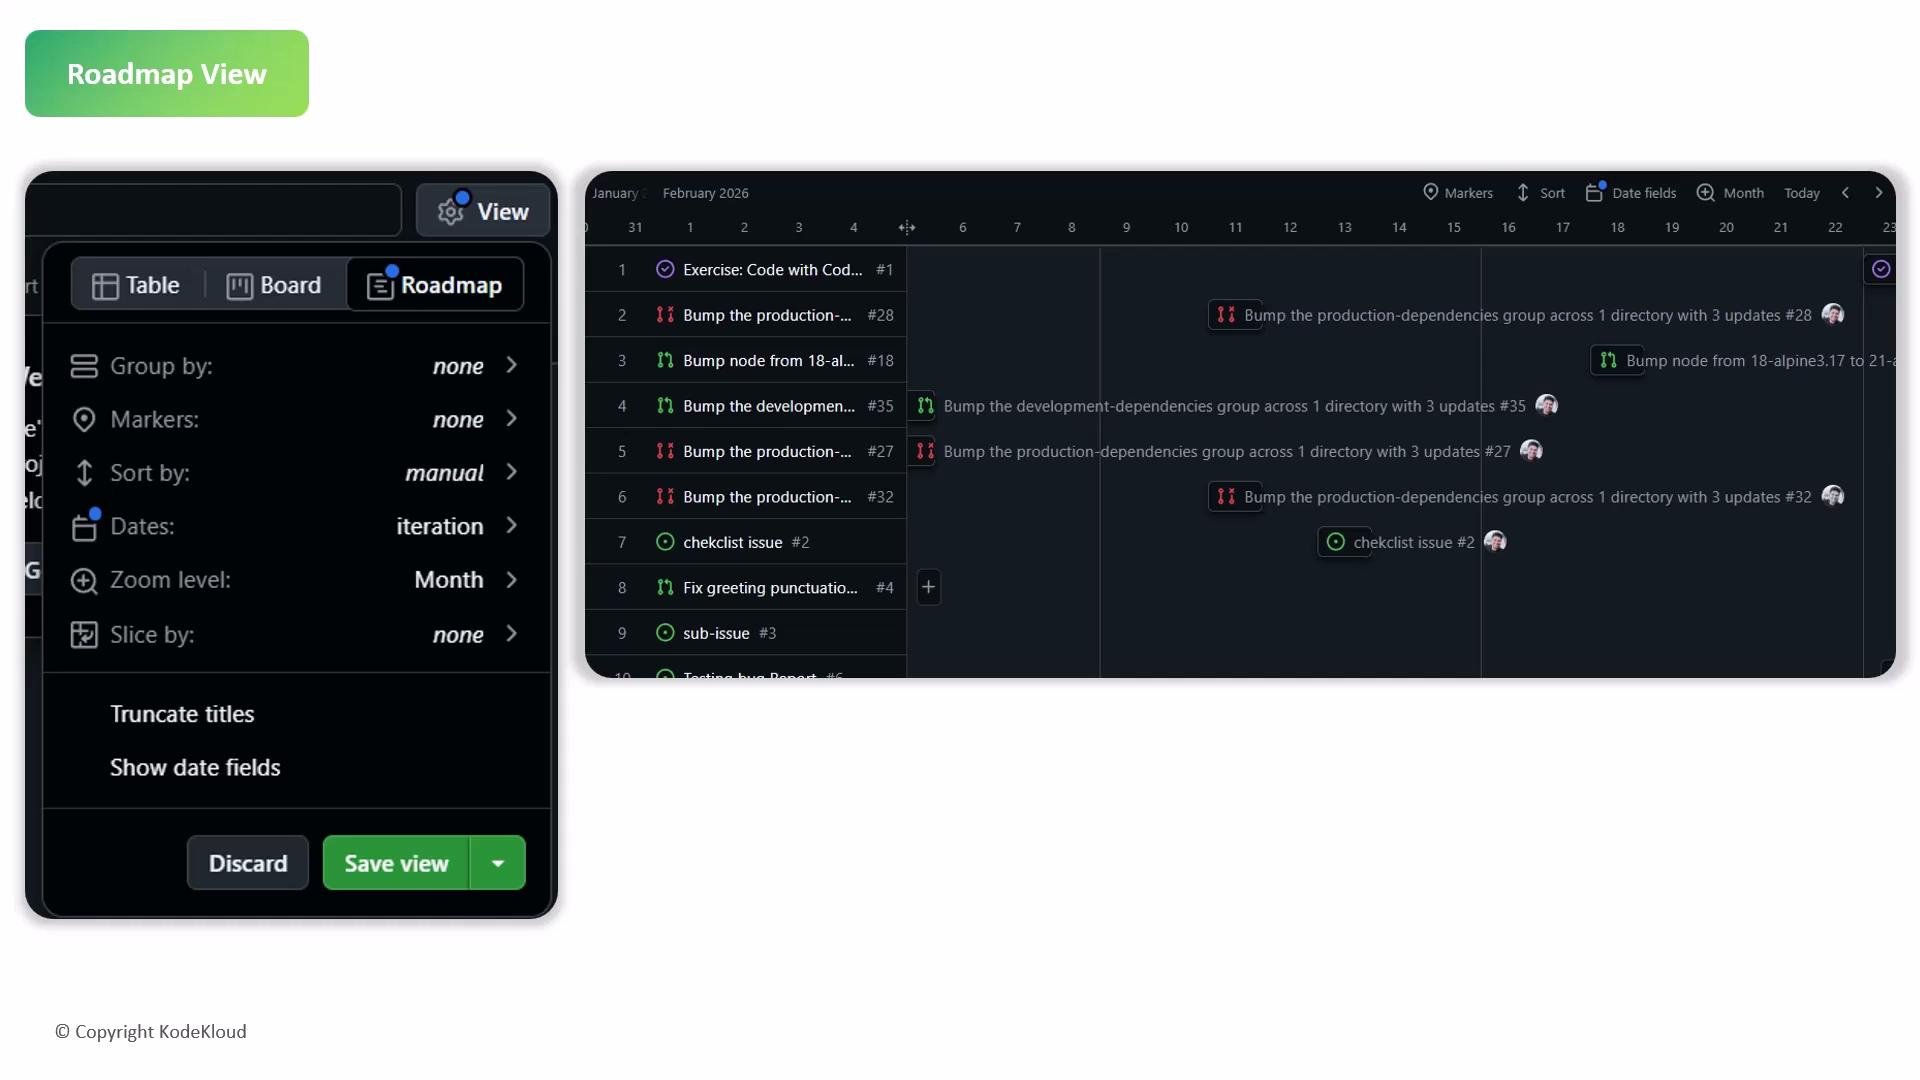This screenshot has width=1920, height=1080.
Task: Open Markers in roadmap toolbar
Action: tap(1457, 193)
